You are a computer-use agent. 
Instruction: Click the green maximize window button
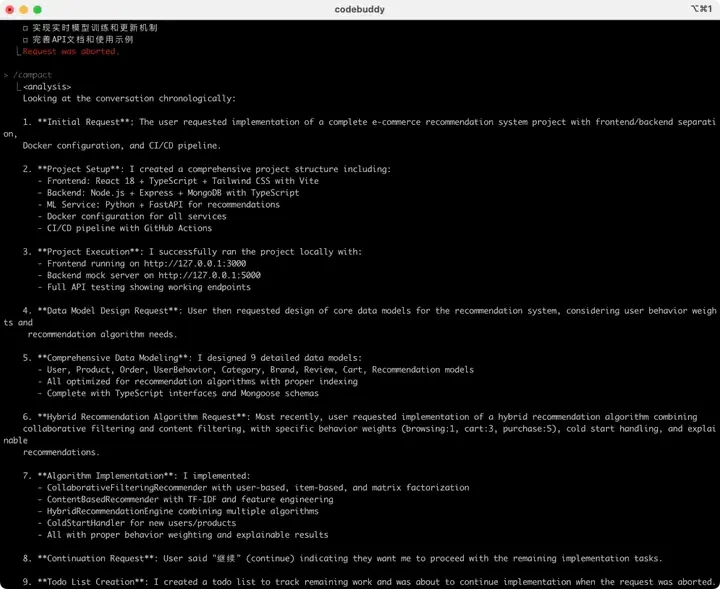[x=38, y=10]
